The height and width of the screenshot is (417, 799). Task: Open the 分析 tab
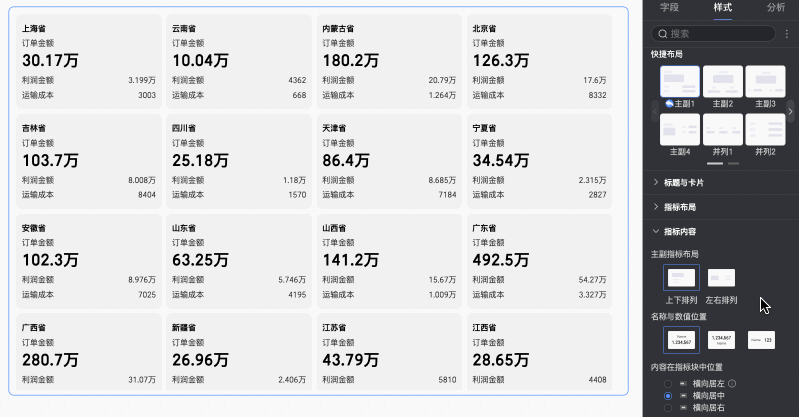pyautogui.click(x=776, y=7)
